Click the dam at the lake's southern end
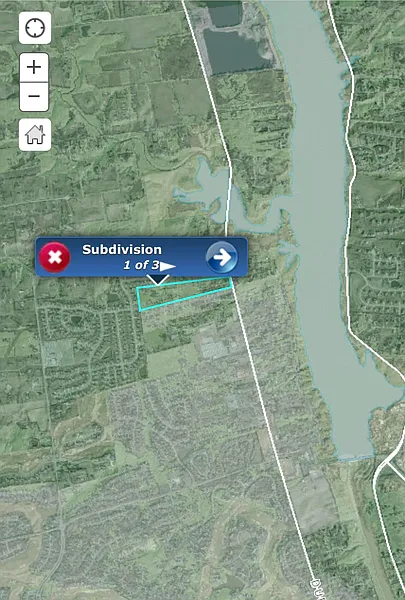Viewport: 405px width, 600px height. pos(355,458)
